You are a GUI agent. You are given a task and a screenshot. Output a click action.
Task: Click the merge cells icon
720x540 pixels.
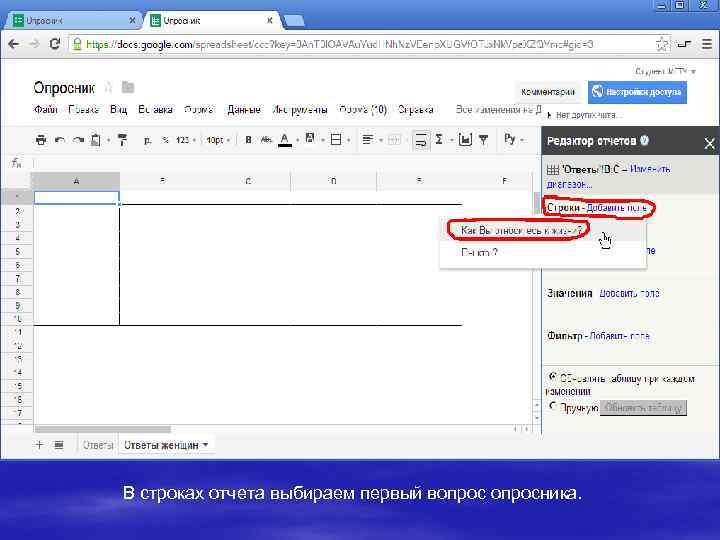pos(394,140)
